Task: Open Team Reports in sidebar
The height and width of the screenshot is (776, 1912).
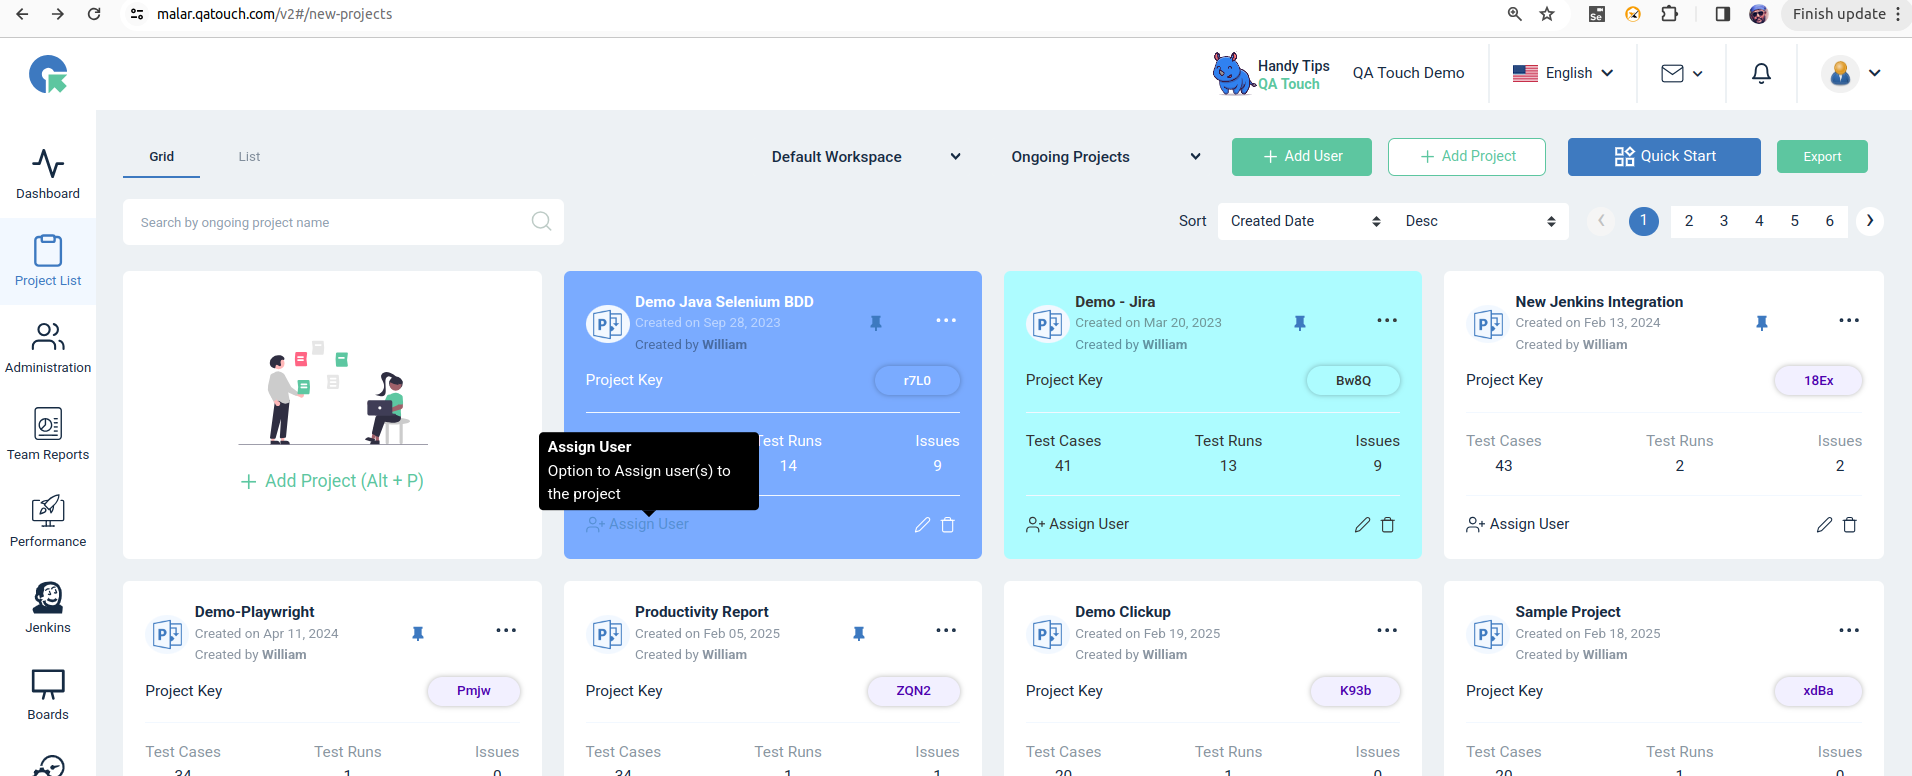Action: [48, 435]
